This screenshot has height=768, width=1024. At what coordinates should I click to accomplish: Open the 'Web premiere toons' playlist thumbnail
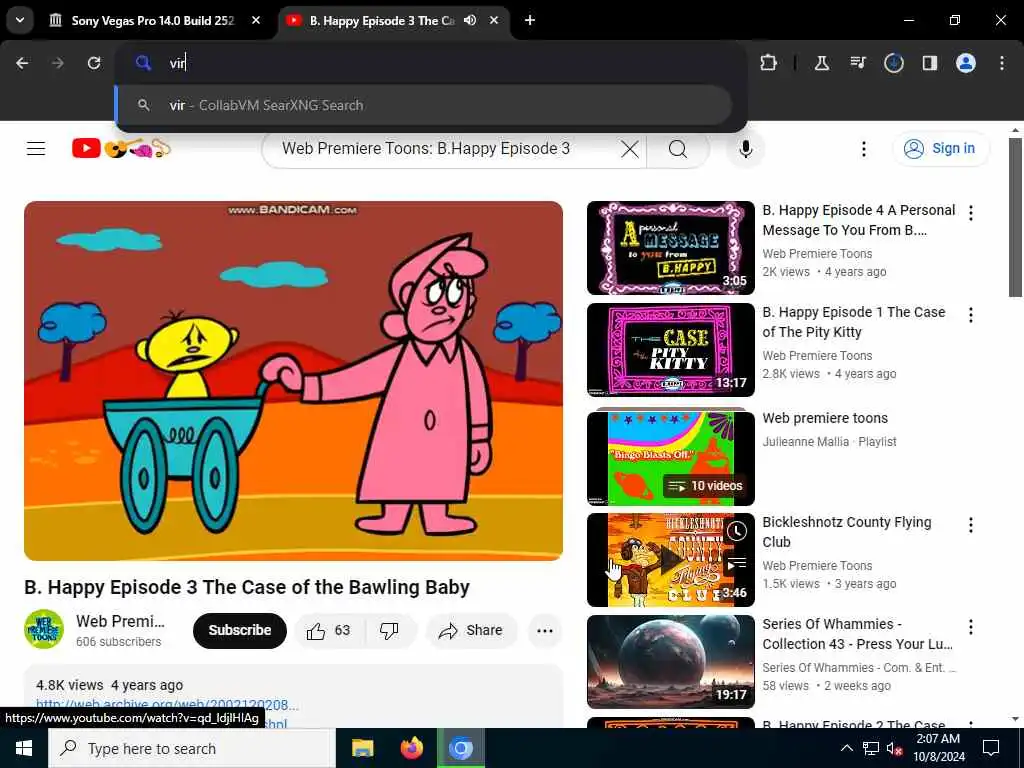671,457
